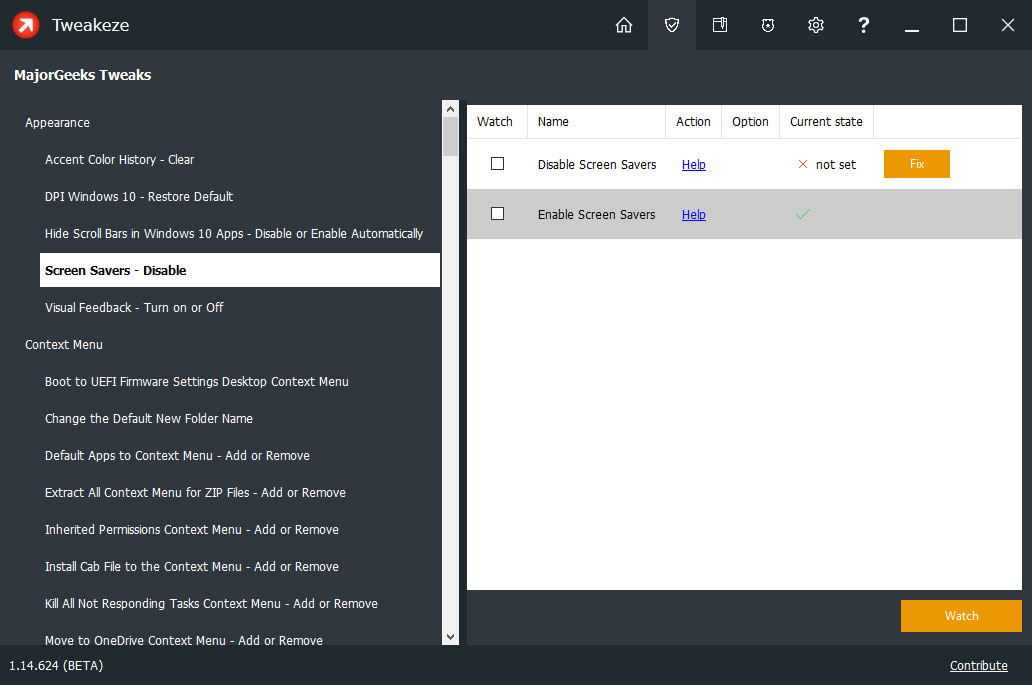1032x685 pixels.
Task: Open the Home icon in the header
Action: pos(624,25)
